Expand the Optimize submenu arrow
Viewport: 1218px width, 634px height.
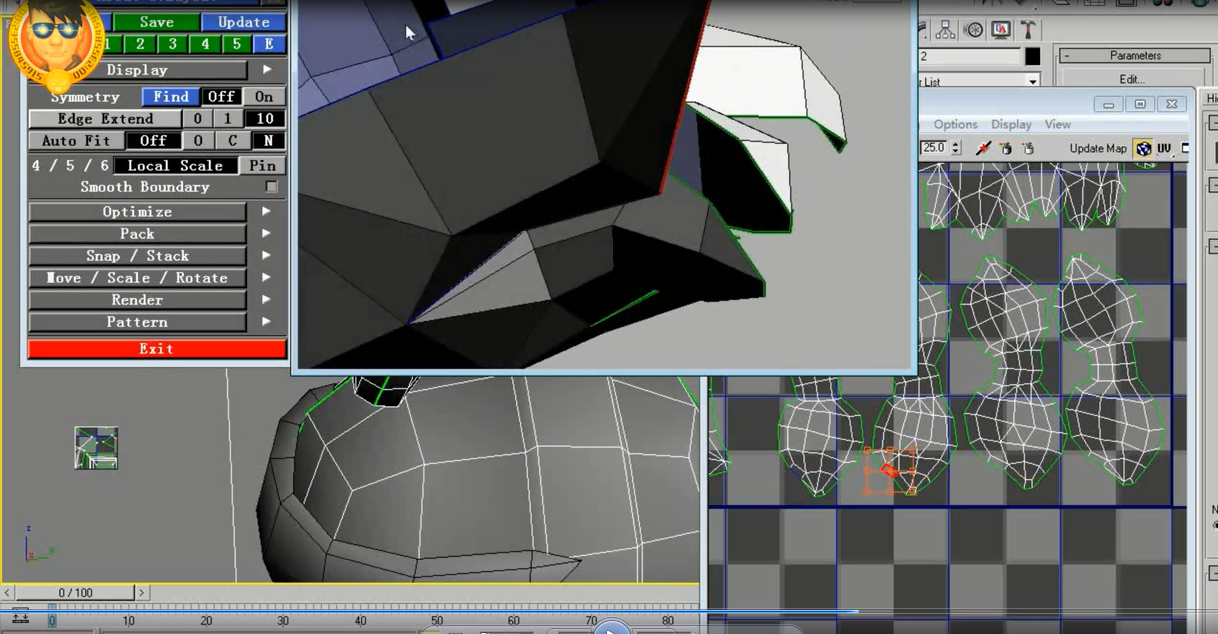click(267, 212)
